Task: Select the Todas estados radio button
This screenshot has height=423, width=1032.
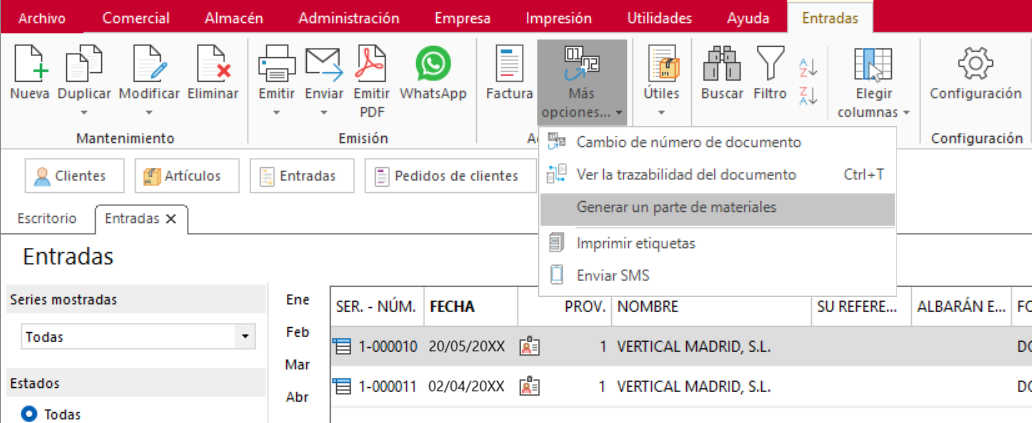Action: pyautogui.click(x=30, y=414)
